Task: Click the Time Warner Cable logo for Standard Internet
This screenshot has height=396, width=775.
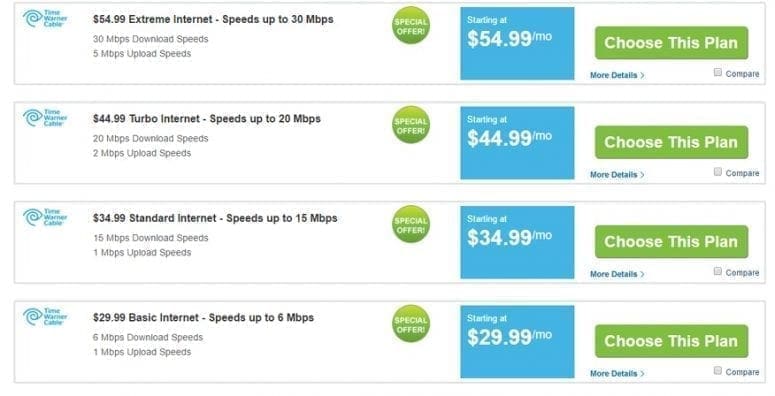Action: pyautogui.click(x=45, y=217)
